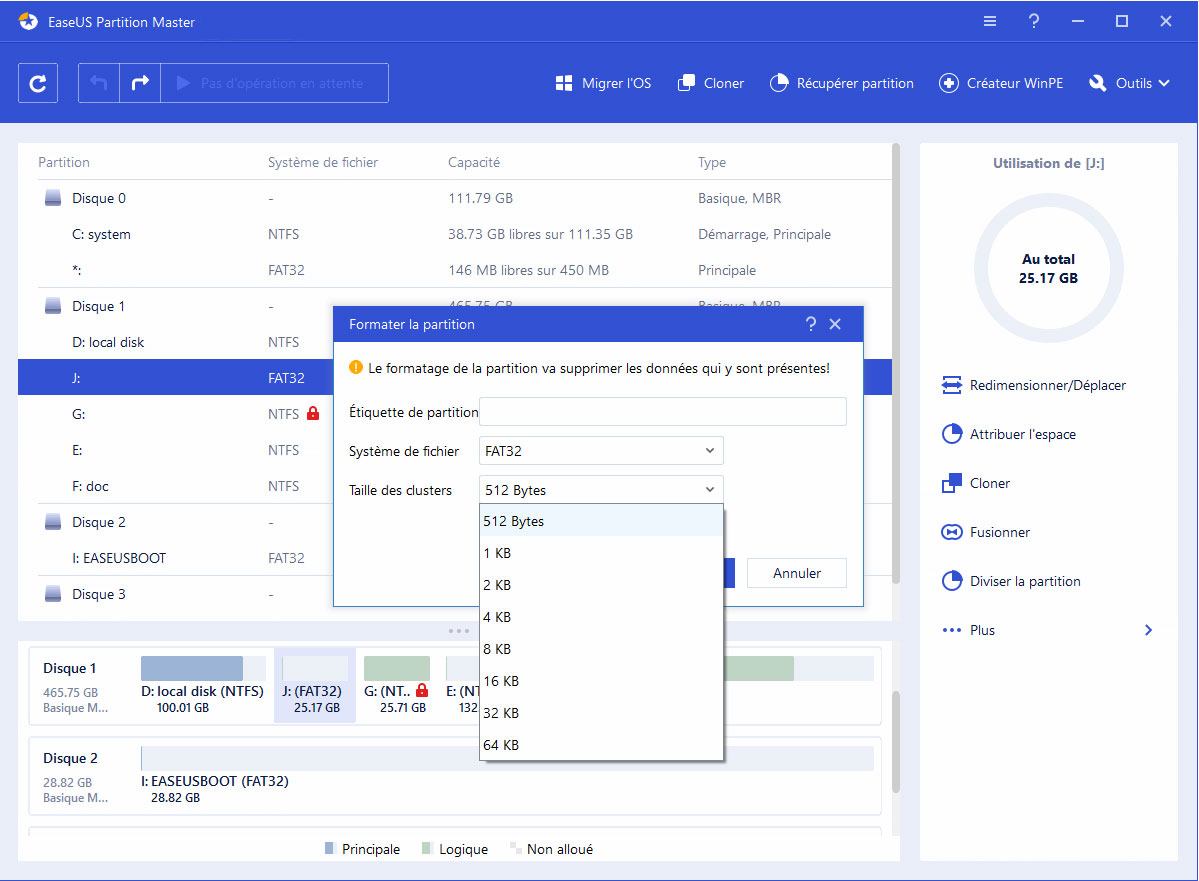Select 2 KB cluster size option
The width and height of the screenshot is (1199, 881).
601,585
